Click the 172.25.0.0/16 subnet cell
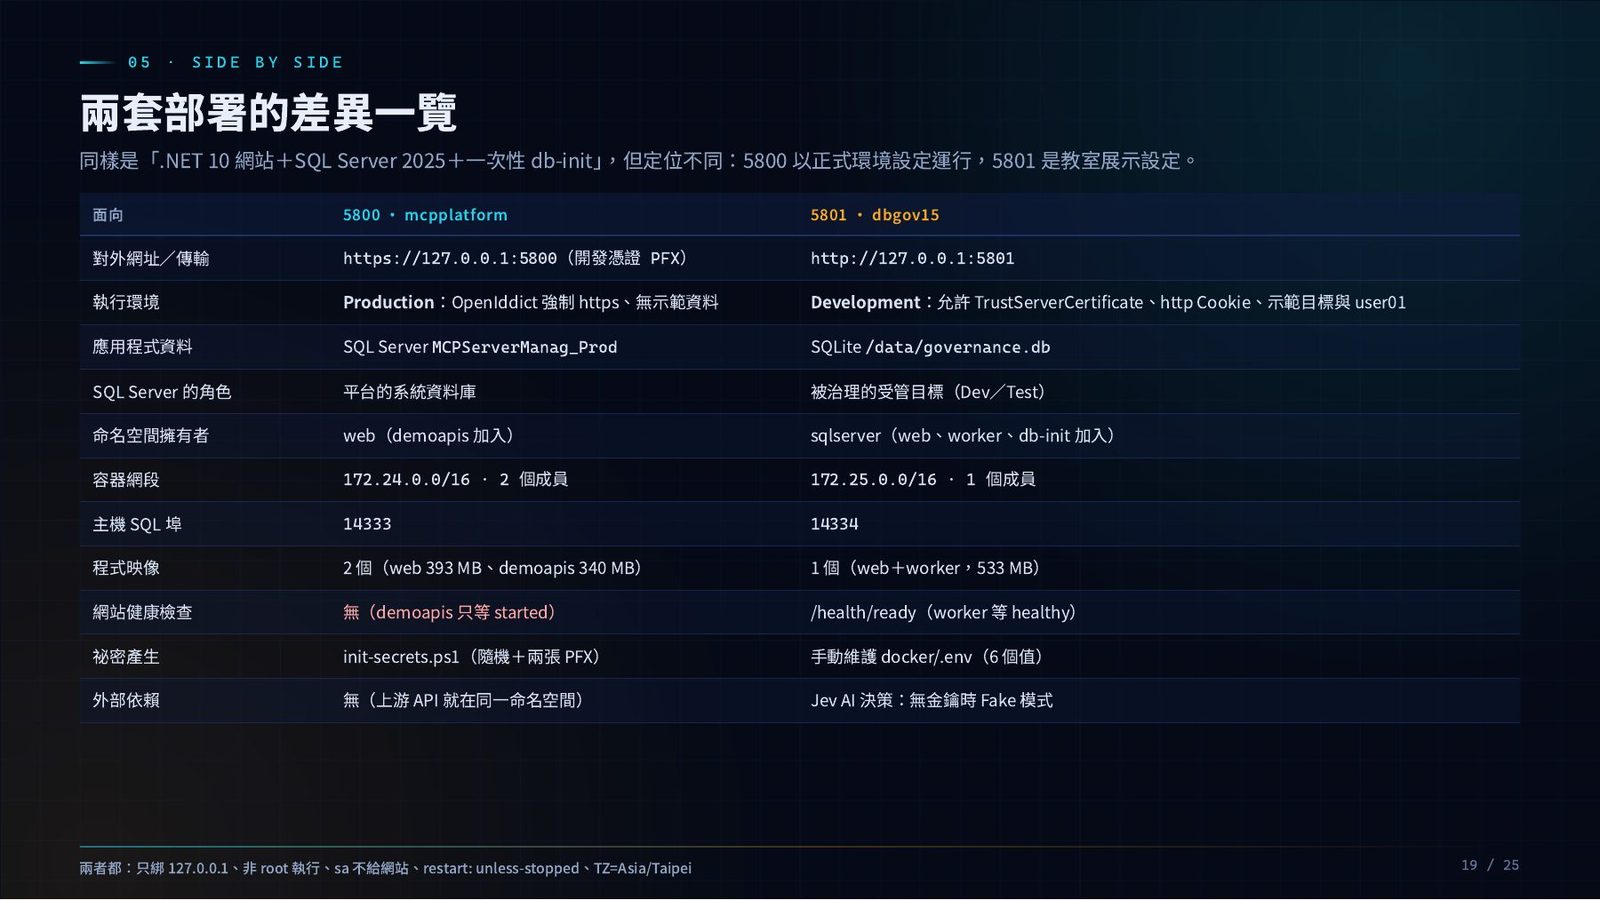Image resolution: width=1600 pixels, height=900 pixels. [922, 480]
